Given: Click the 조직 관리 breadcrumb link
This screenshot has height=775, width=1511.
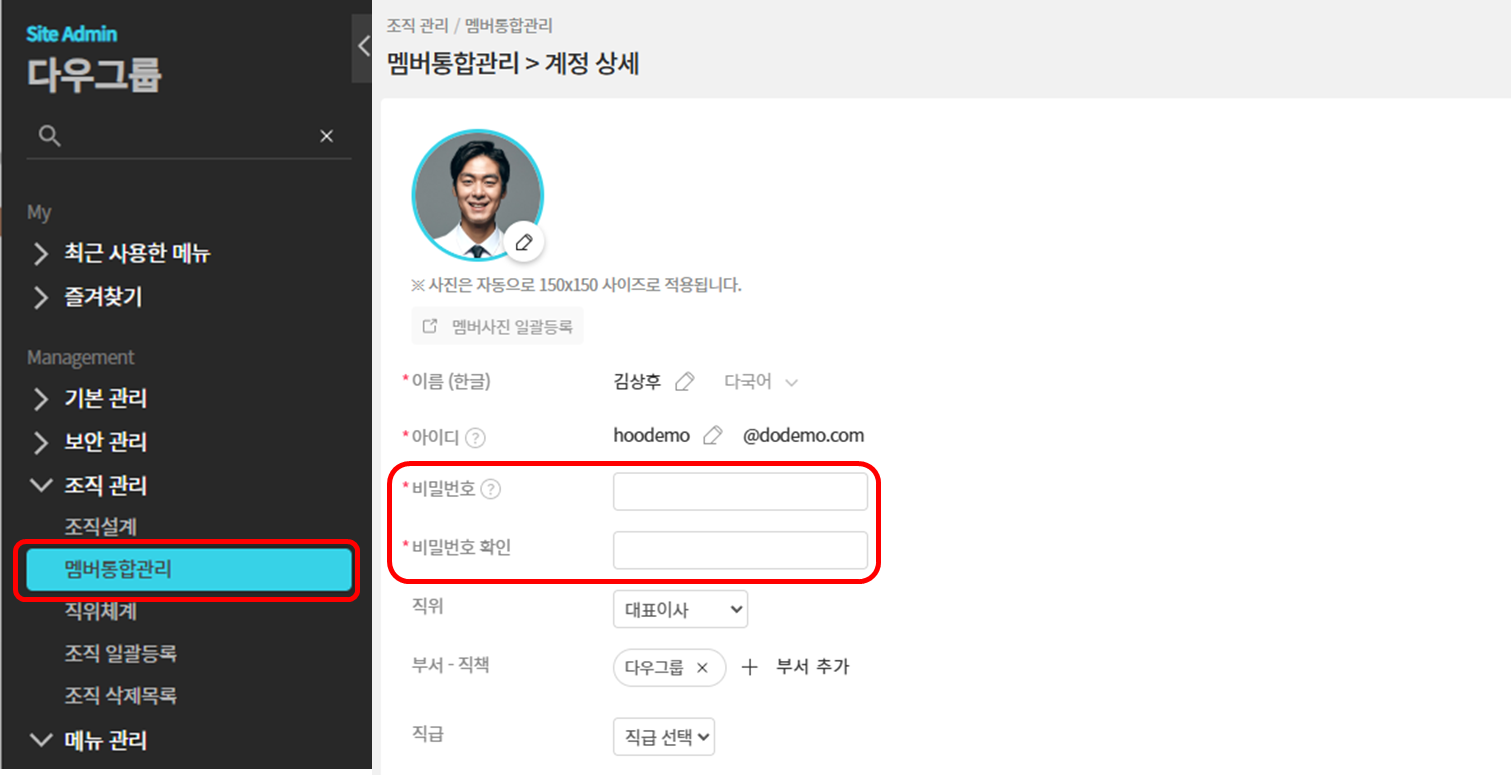Looking at the screenshot, I should [x=417, y=25].
